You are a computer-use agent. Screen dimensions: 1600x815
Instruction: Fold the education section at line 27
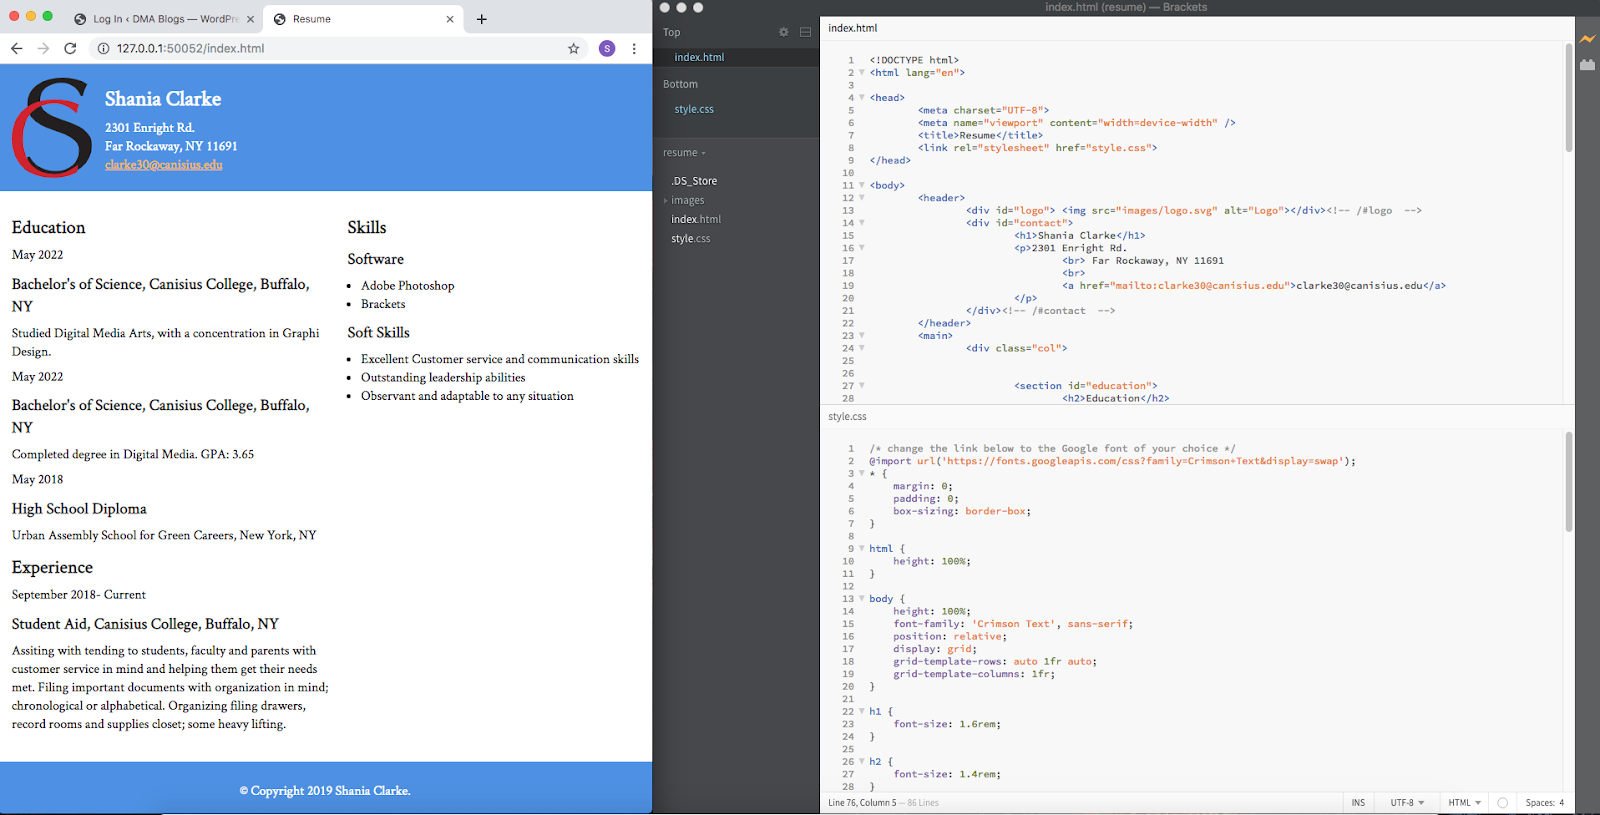(x=862, y=385)
